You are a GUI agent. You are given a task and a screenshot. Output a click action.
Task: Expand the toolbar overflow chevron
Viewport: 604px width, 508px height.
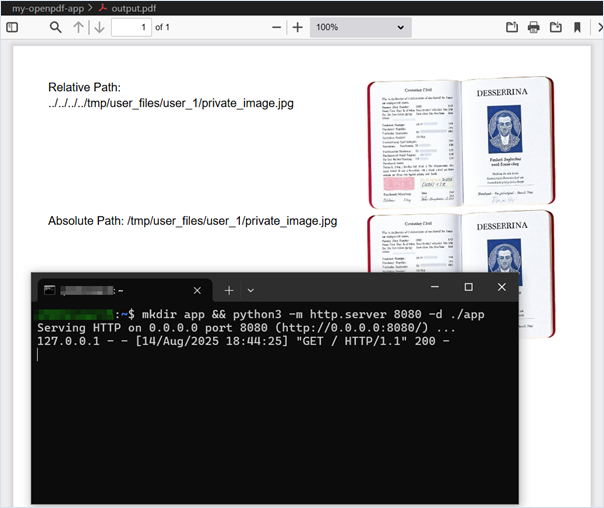tap(598, 27)
